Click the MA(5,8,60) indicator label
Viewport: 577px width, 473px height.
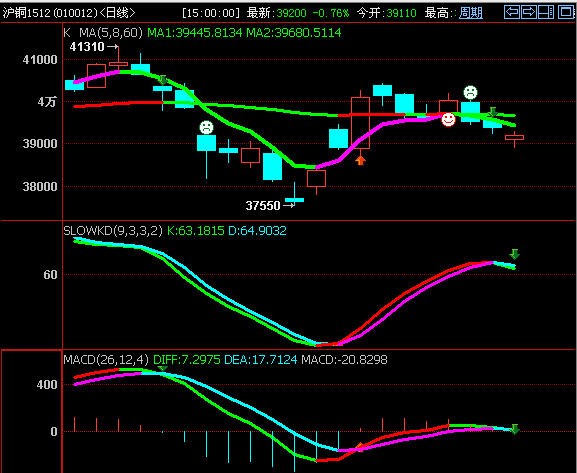coord(111,33)
